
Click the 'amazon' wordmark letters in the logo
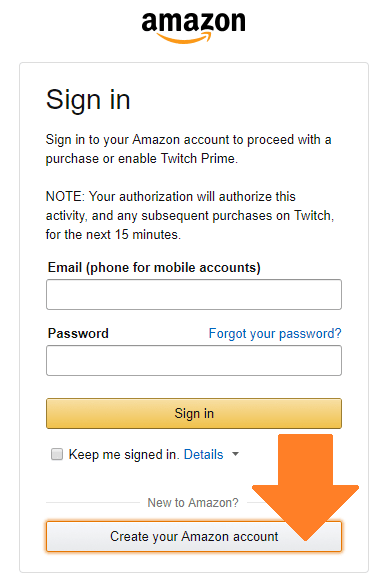coord(194,22)
